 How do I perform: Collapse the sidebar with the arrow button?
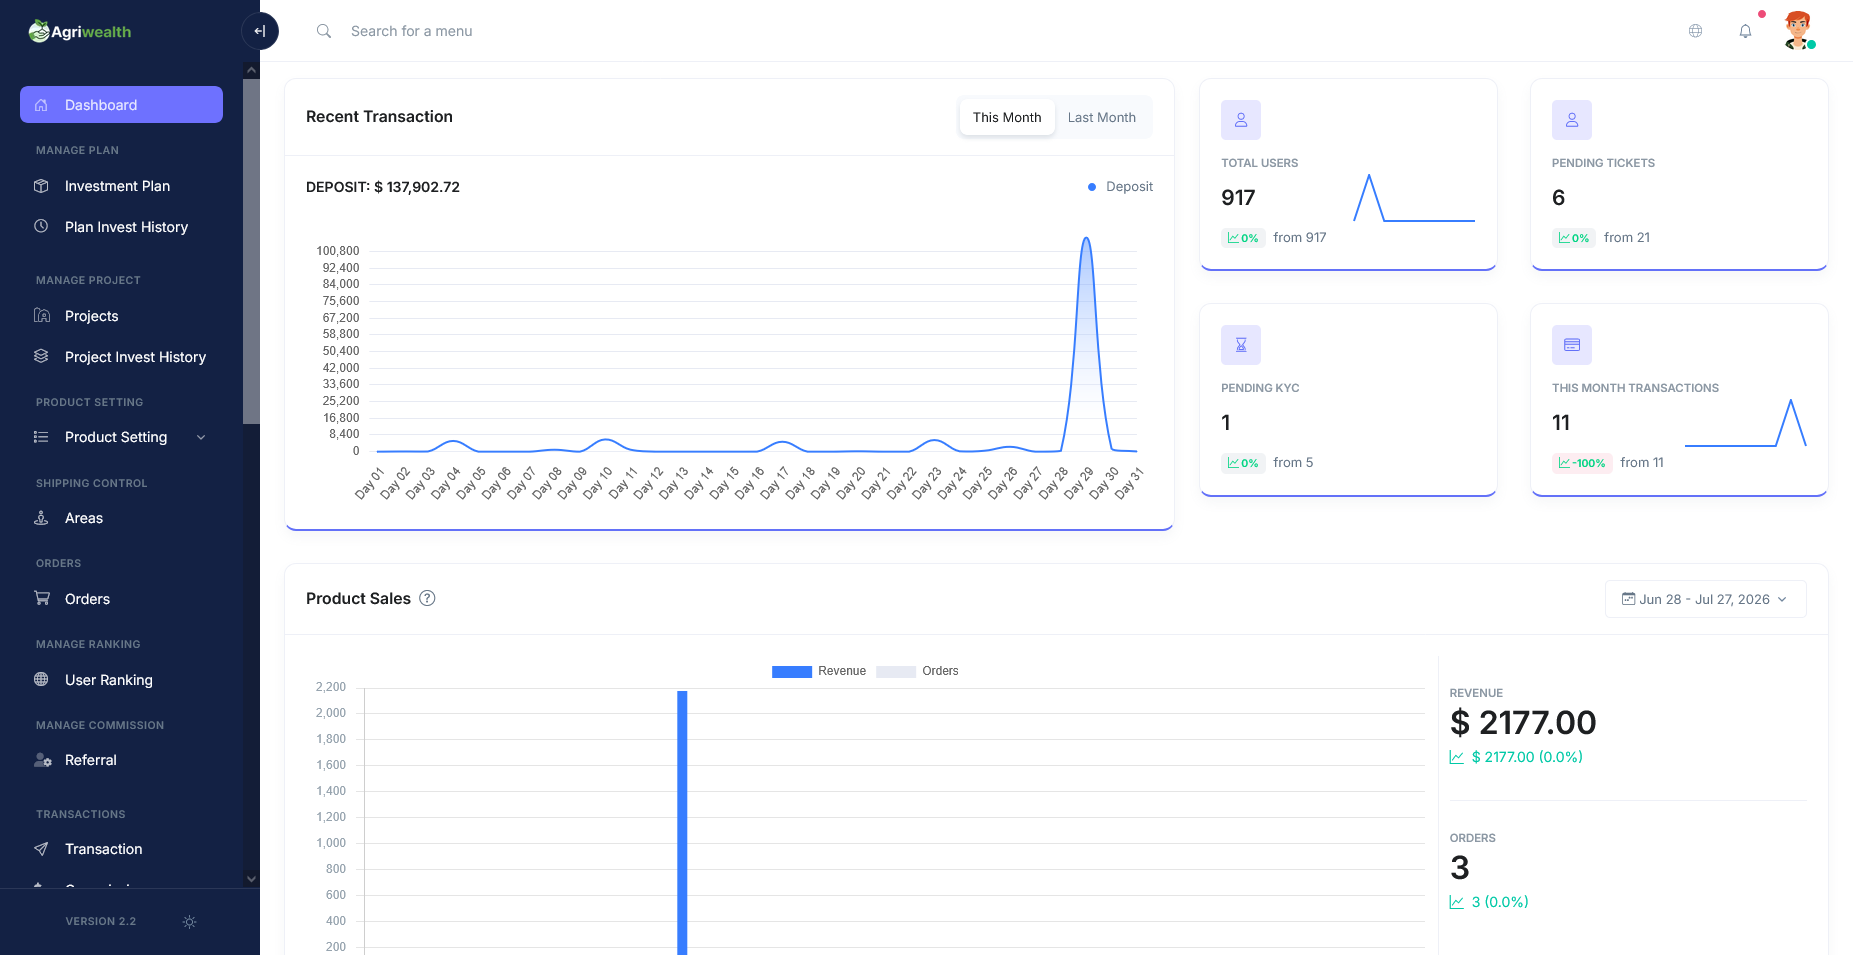click(260, 31)
